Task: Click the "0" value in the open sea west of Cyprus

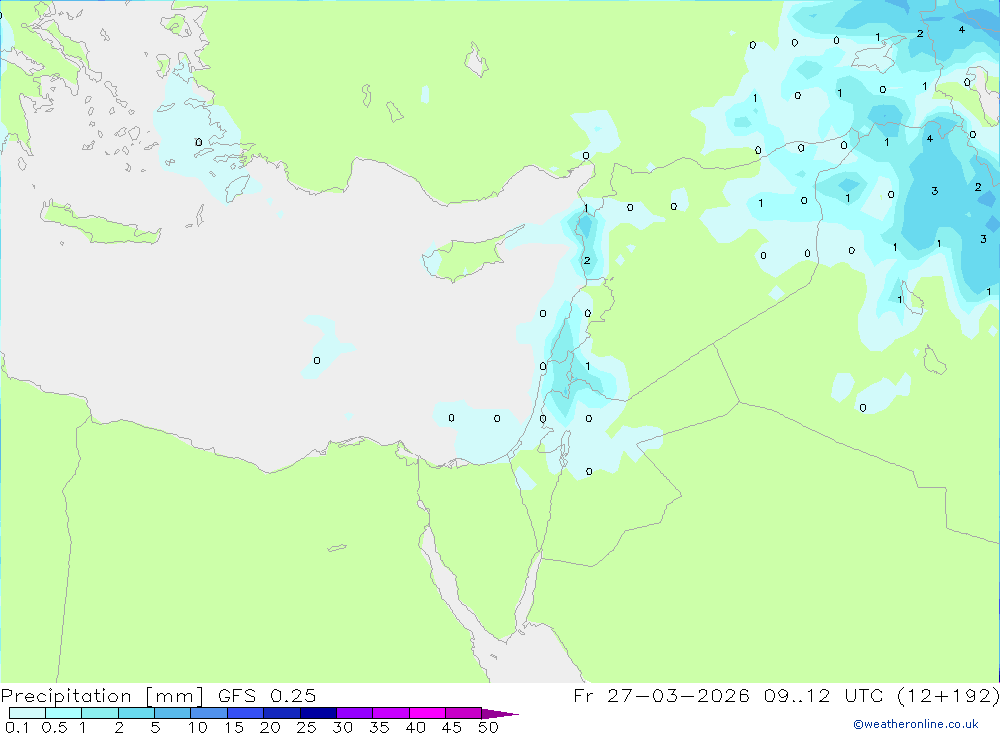Action: pos(317,360)
